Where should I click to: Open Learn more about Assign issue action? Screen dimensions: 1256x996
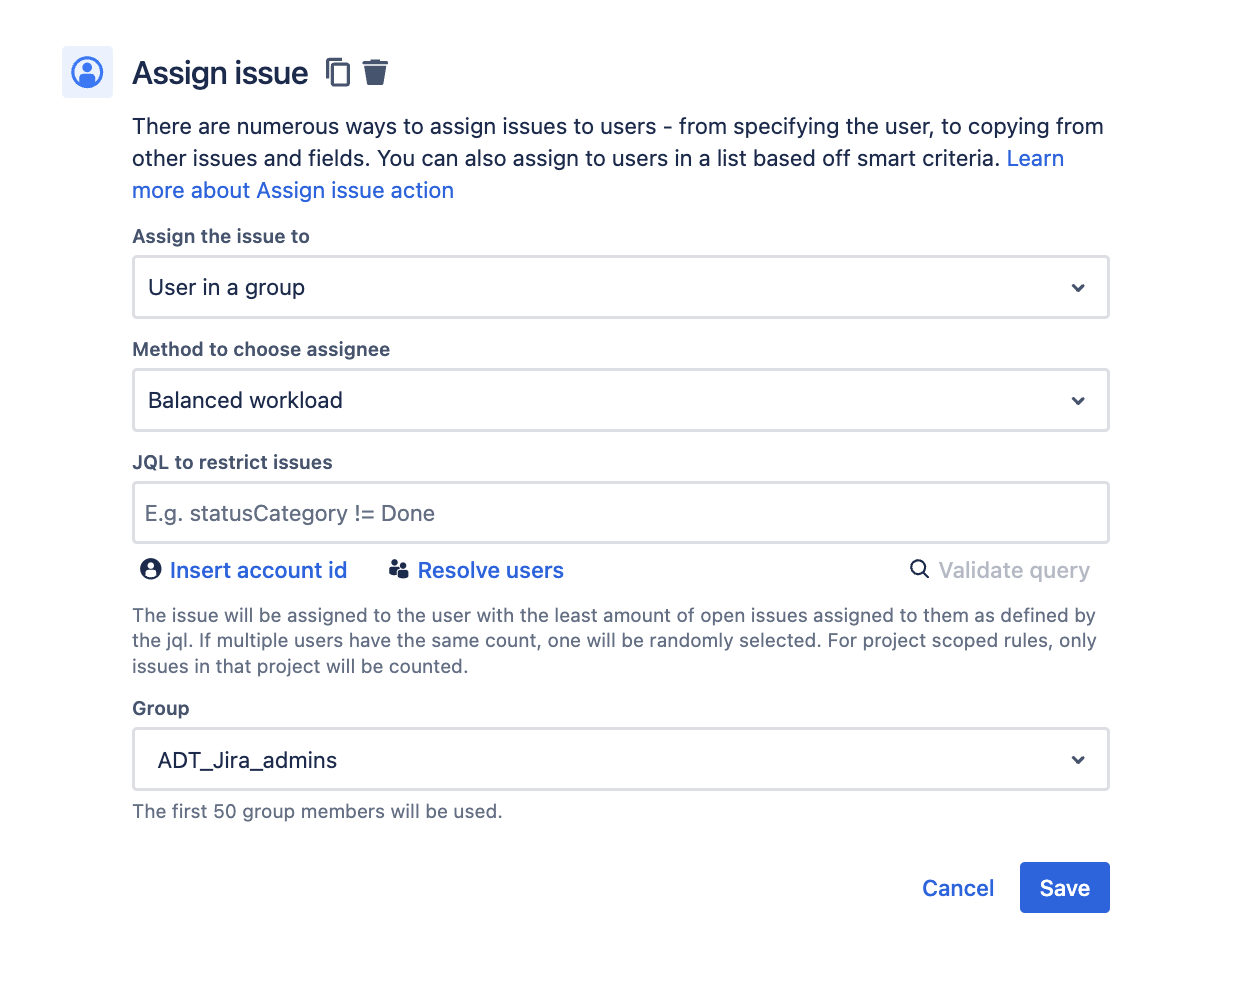[293, 190]
